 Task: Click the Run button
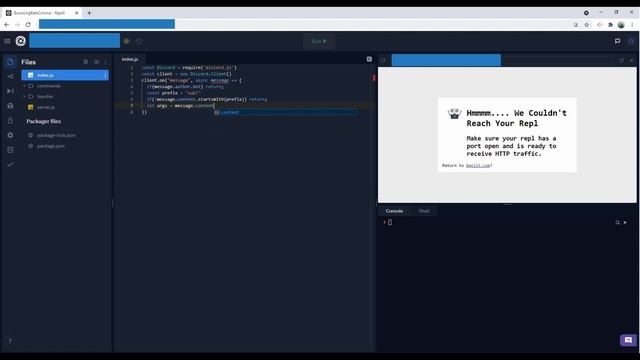319,41
